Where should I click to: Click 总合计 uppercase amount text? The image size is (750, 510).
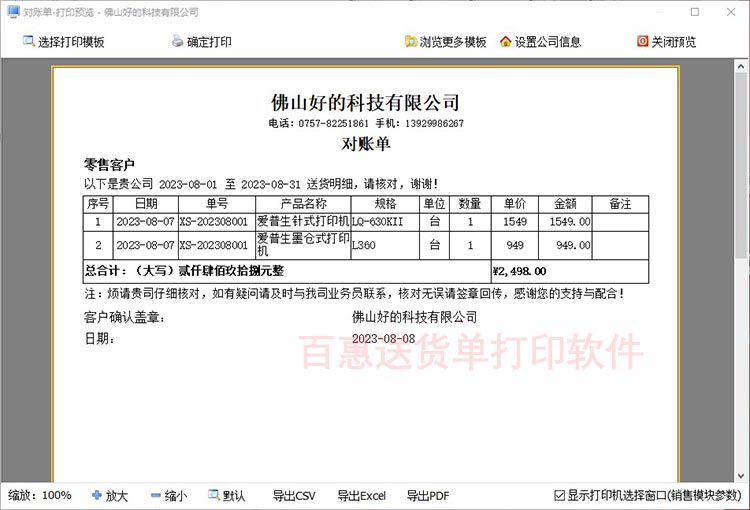point(184,271)
